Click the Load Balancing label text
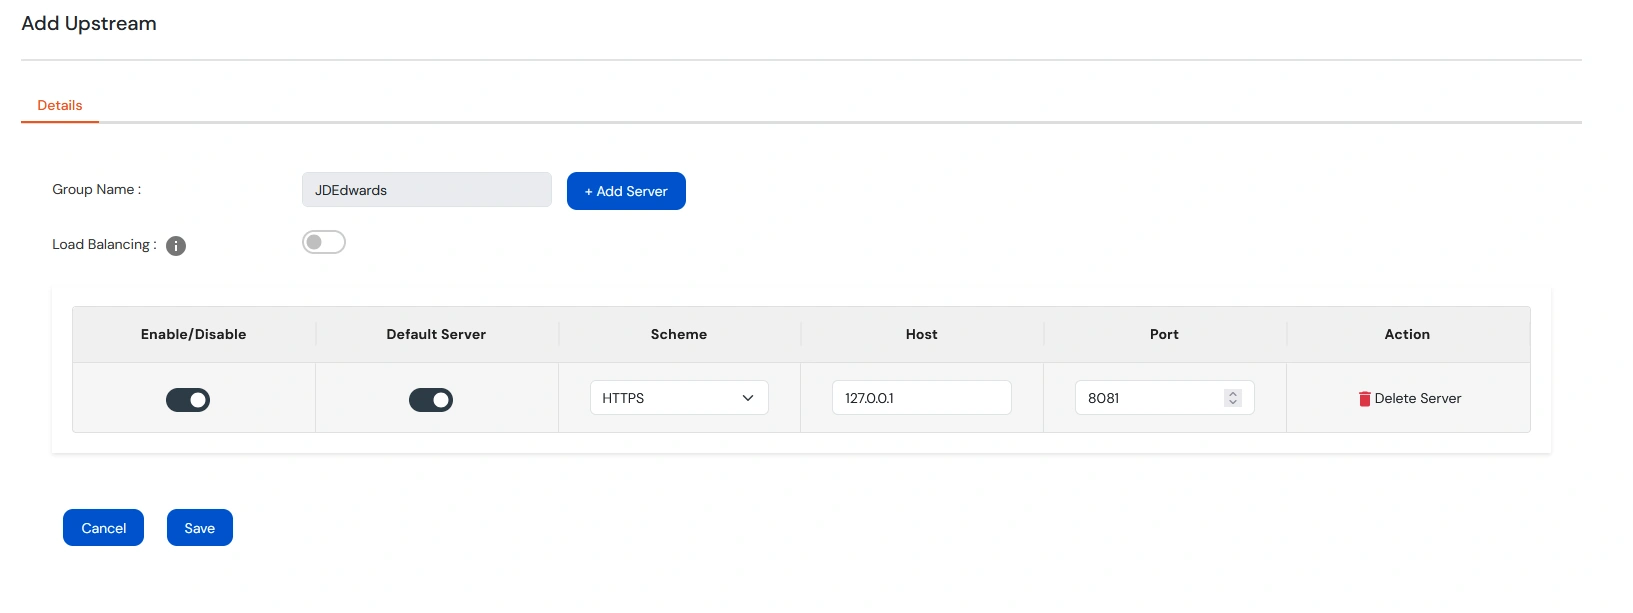The image size is (1633, 613). [x=104, y=244]
